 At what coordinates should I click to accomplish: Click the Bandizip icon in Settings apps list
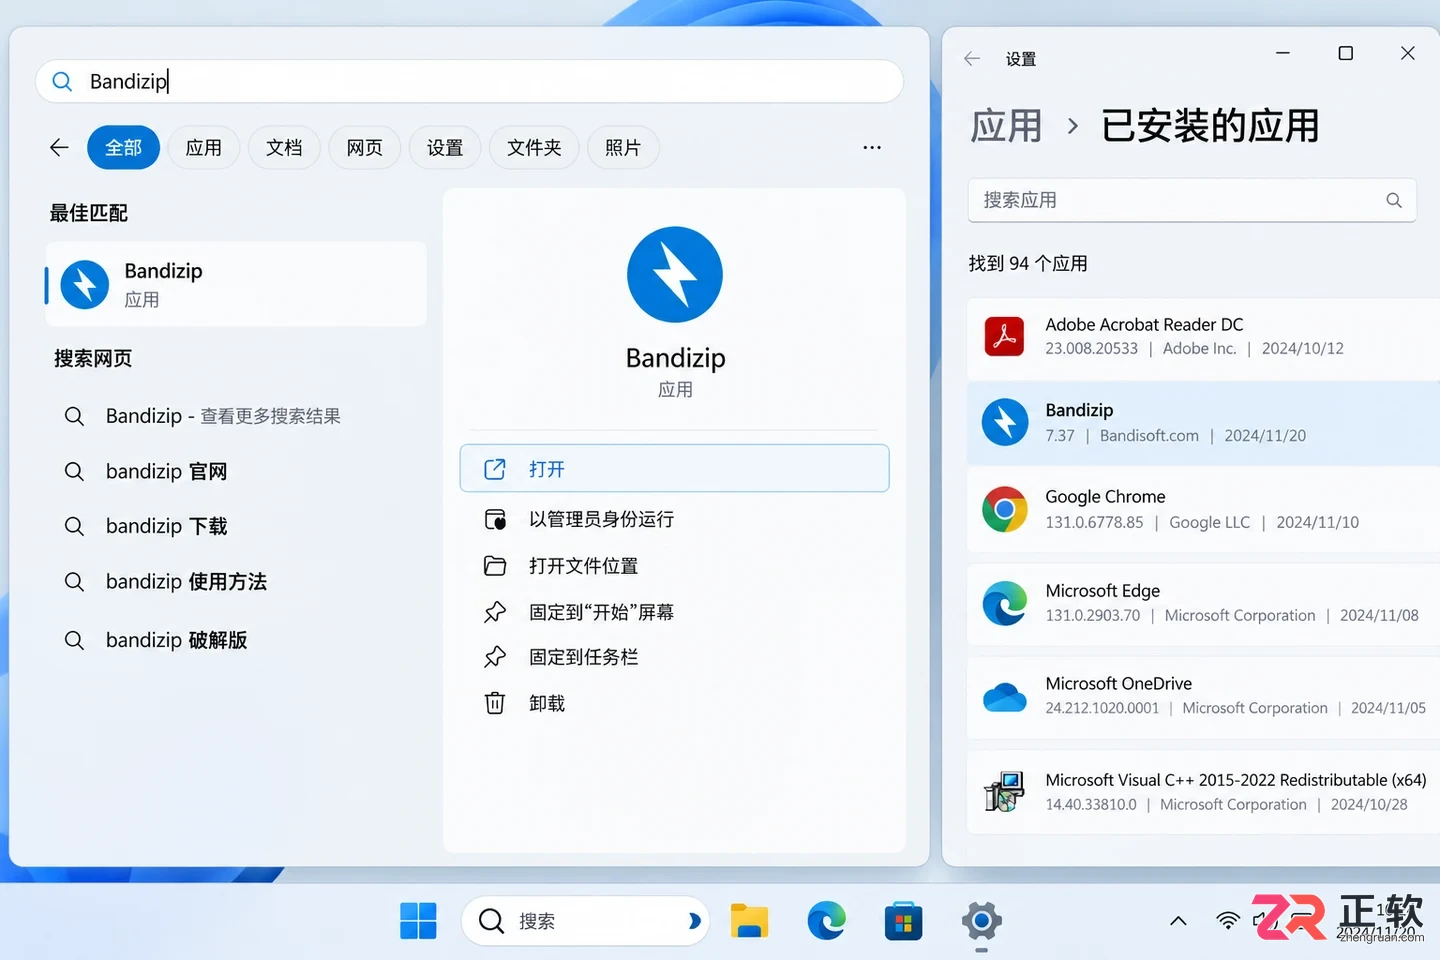[x=1005, y=422]
